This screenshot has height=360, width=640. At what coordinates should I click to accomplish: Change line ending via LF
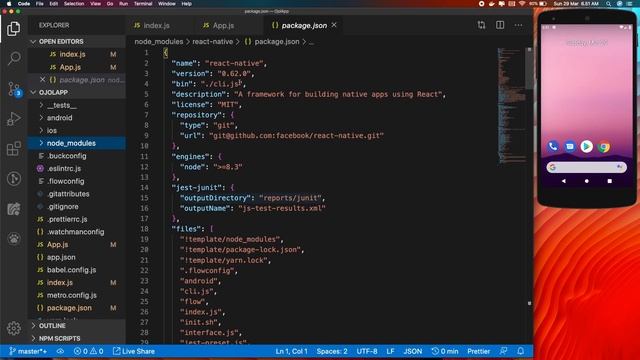click(x=390, y=351)
